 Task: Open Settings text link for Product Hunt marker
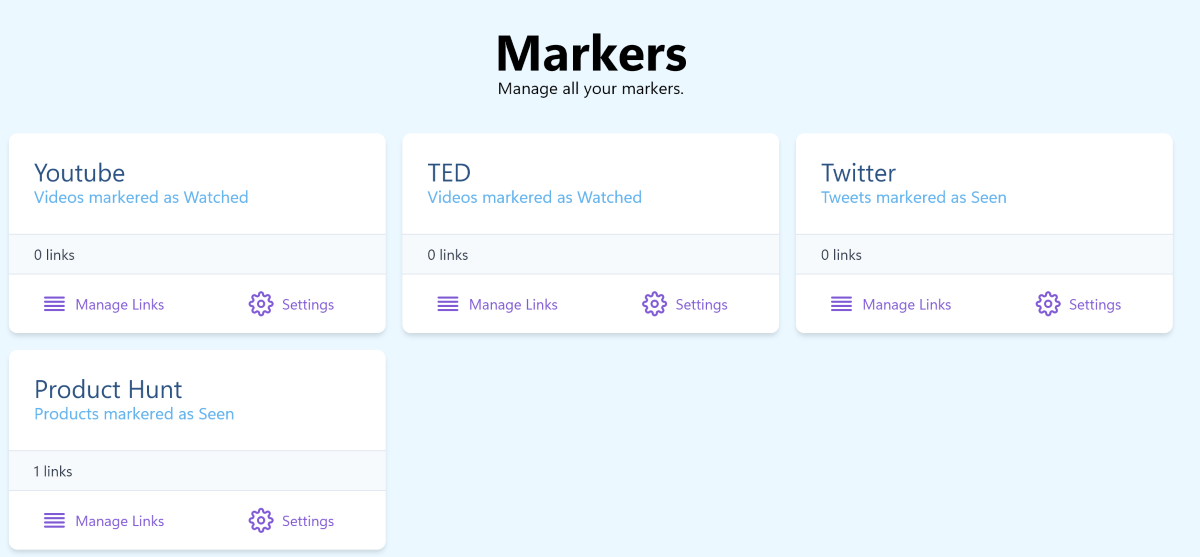(x=308, y=521)
